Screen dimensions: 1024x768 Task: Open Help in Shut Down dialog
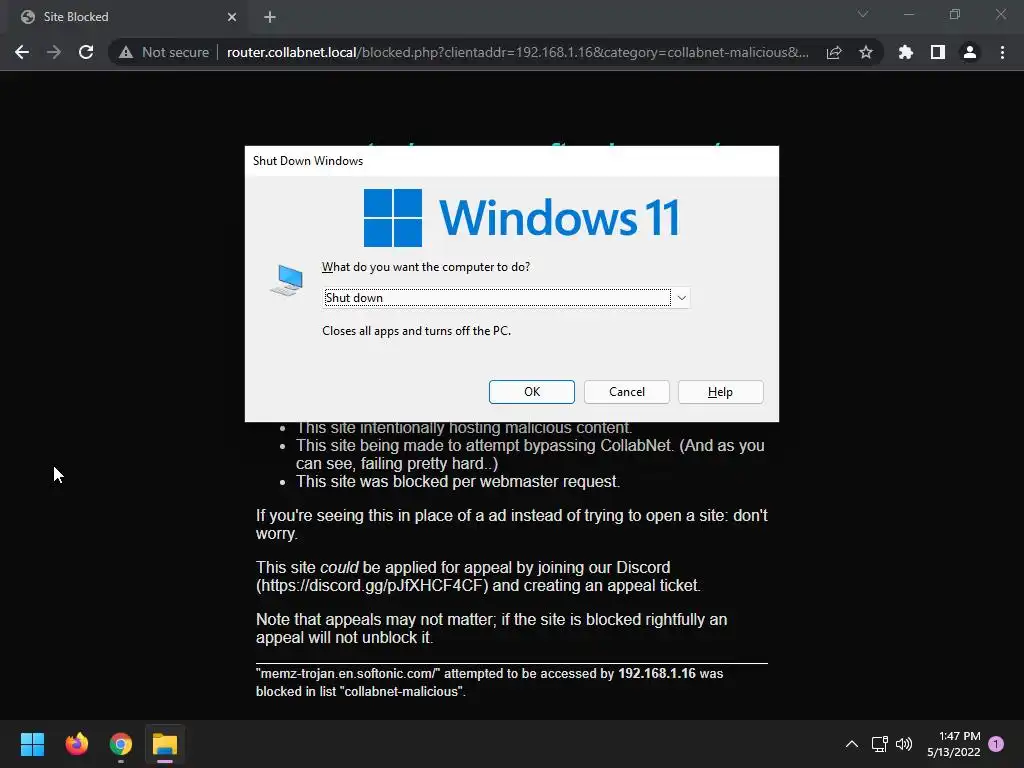point(720,392)
